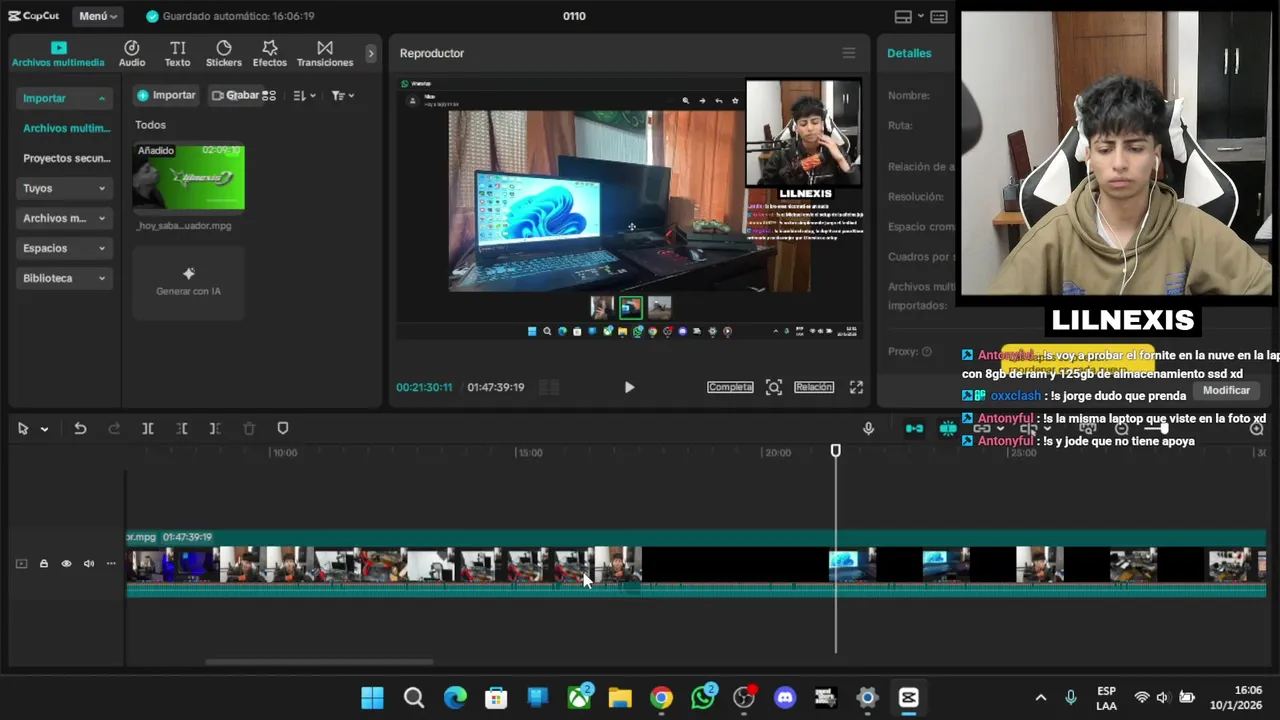Open the Reproductor panel hamburger menu
Screen dimensions: 1280x720
pyautogui.click(x=848, y=53)
